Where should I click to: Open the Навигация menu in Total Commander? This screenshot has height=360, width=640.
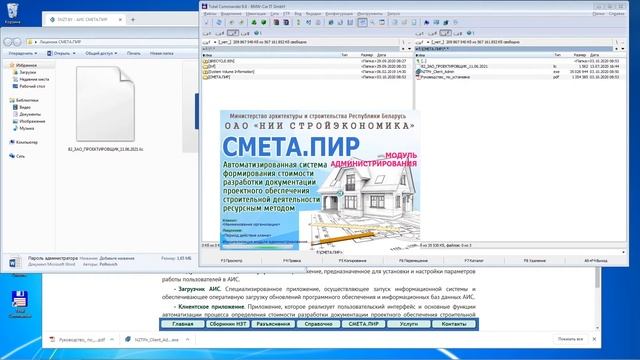256,14
